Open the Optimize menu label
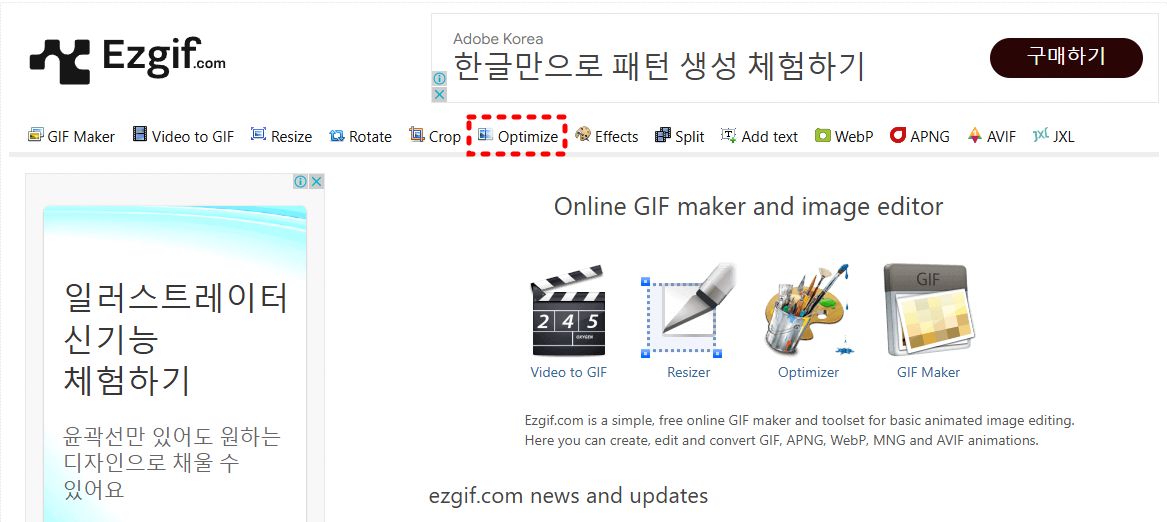Viewport: 1167px width, 522px height. coord(528,137)
